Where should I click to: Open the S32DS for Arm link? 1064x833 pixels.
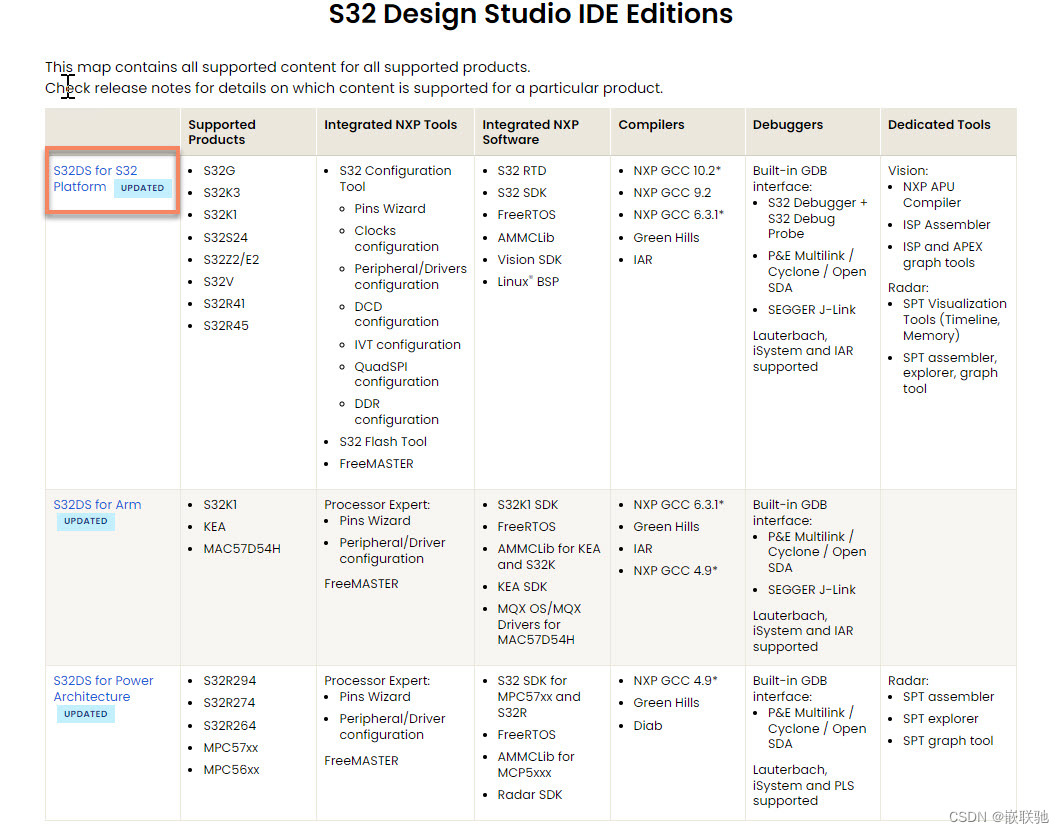pyautogui.click(x=97, y=505)
